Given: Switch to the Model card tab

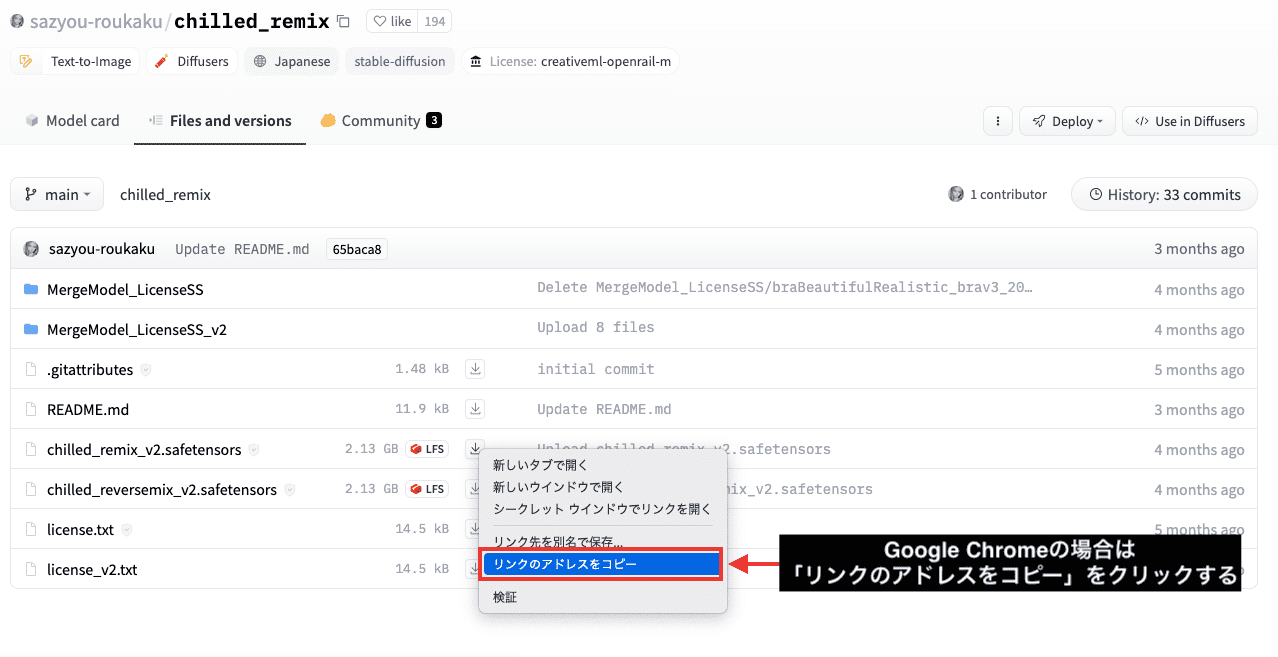Looking at the screenshot, I should click(x=72, y=120).
